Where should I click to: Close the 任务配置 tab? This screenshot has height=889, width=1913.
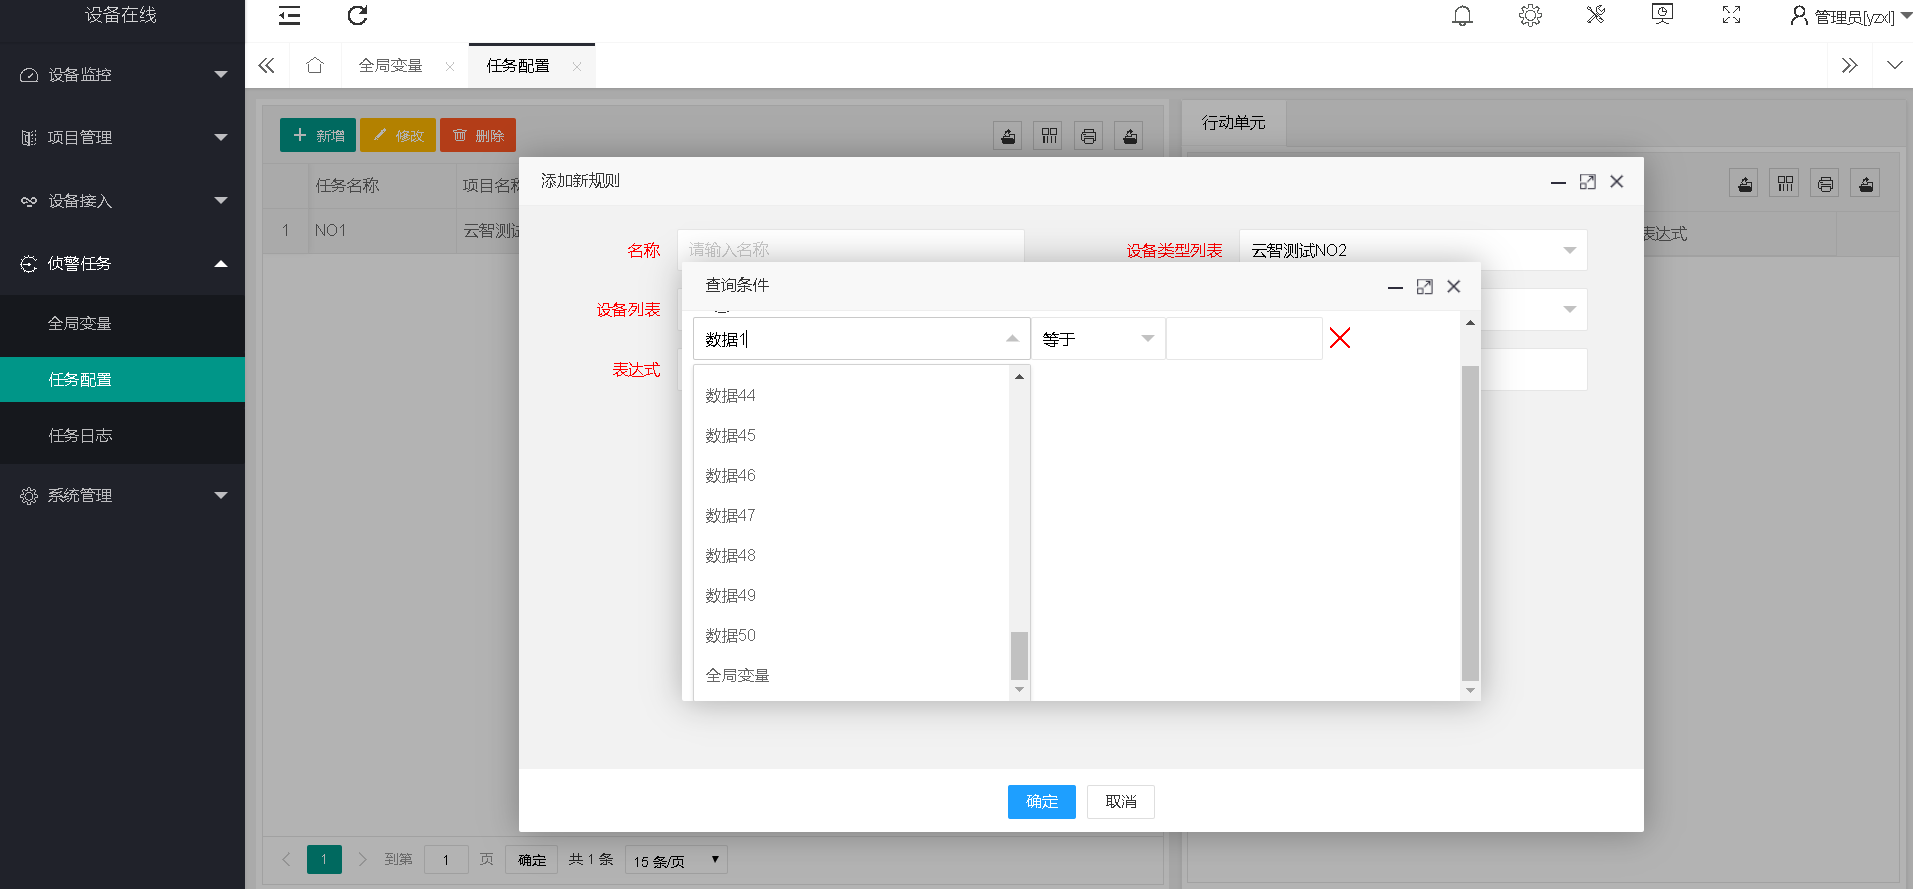[x=577, y=67]
